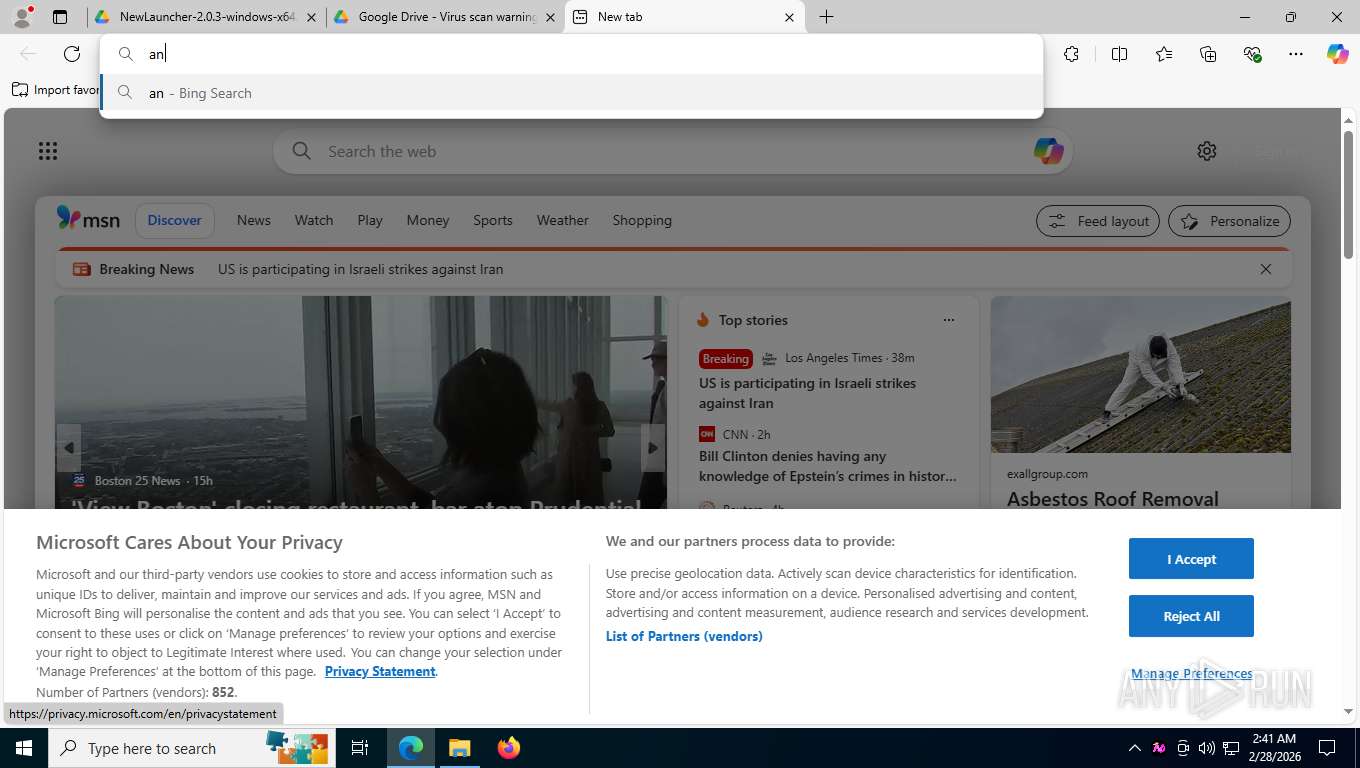Open the Edge profile icon
This screenshot has height=768, width=1360.
(22, 17)
